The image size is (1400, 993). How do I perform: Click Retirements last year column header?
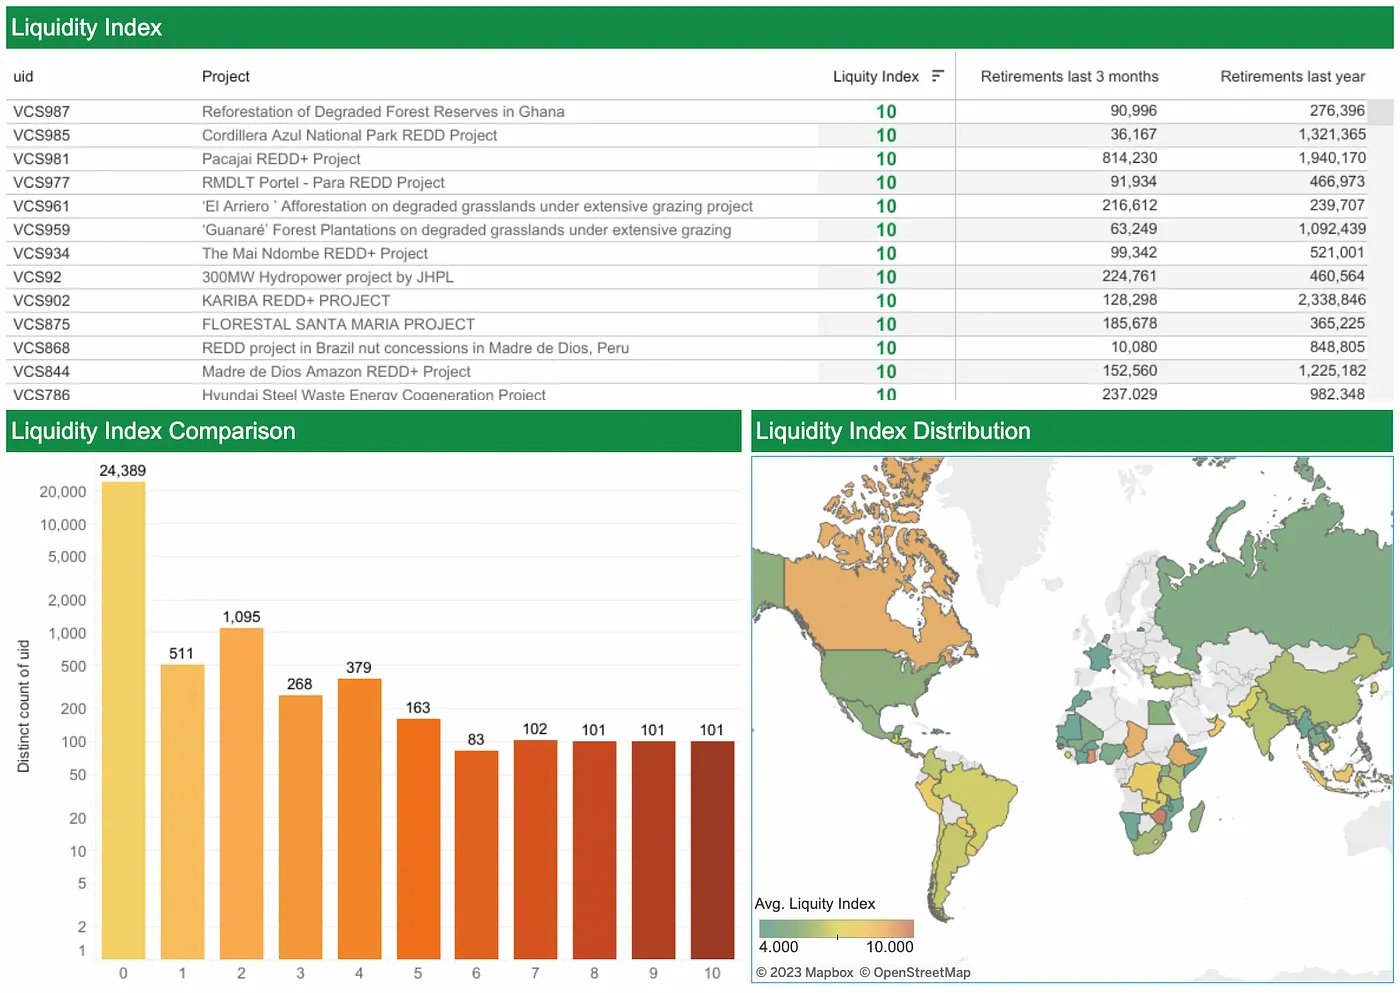(x=1292, y=77)
